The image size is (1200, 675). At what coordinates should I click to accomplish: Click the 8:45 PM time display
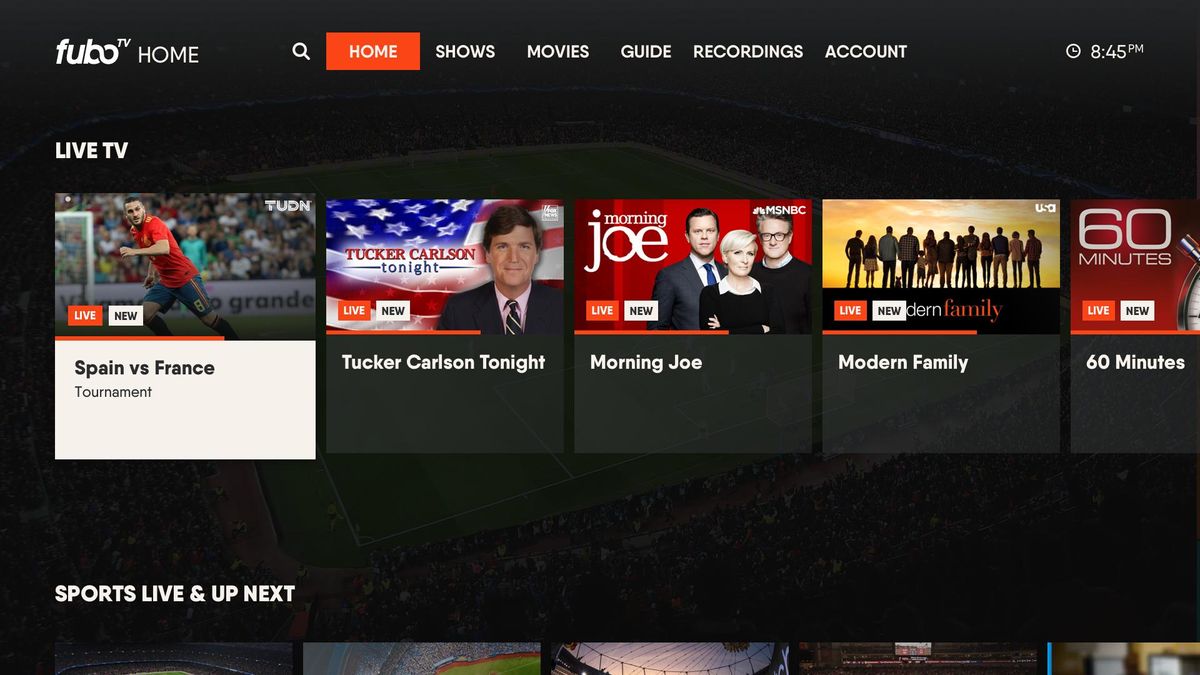[1117, 51]
